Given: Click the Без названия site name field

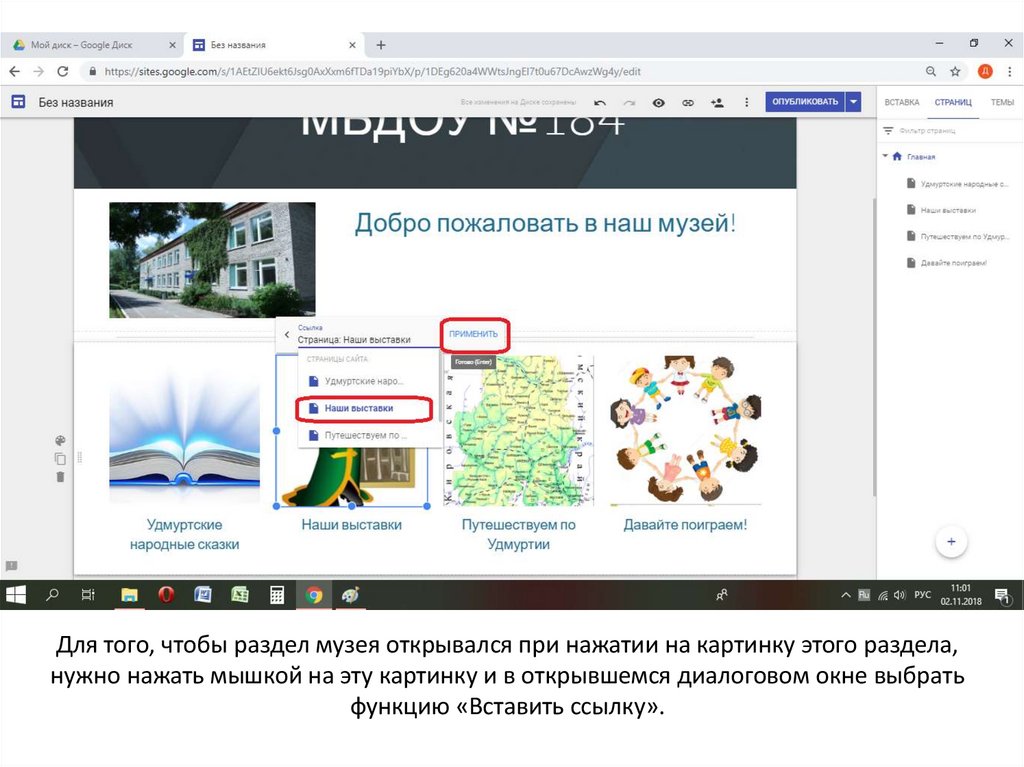Looking at the screenshot, I should [76, 103].
